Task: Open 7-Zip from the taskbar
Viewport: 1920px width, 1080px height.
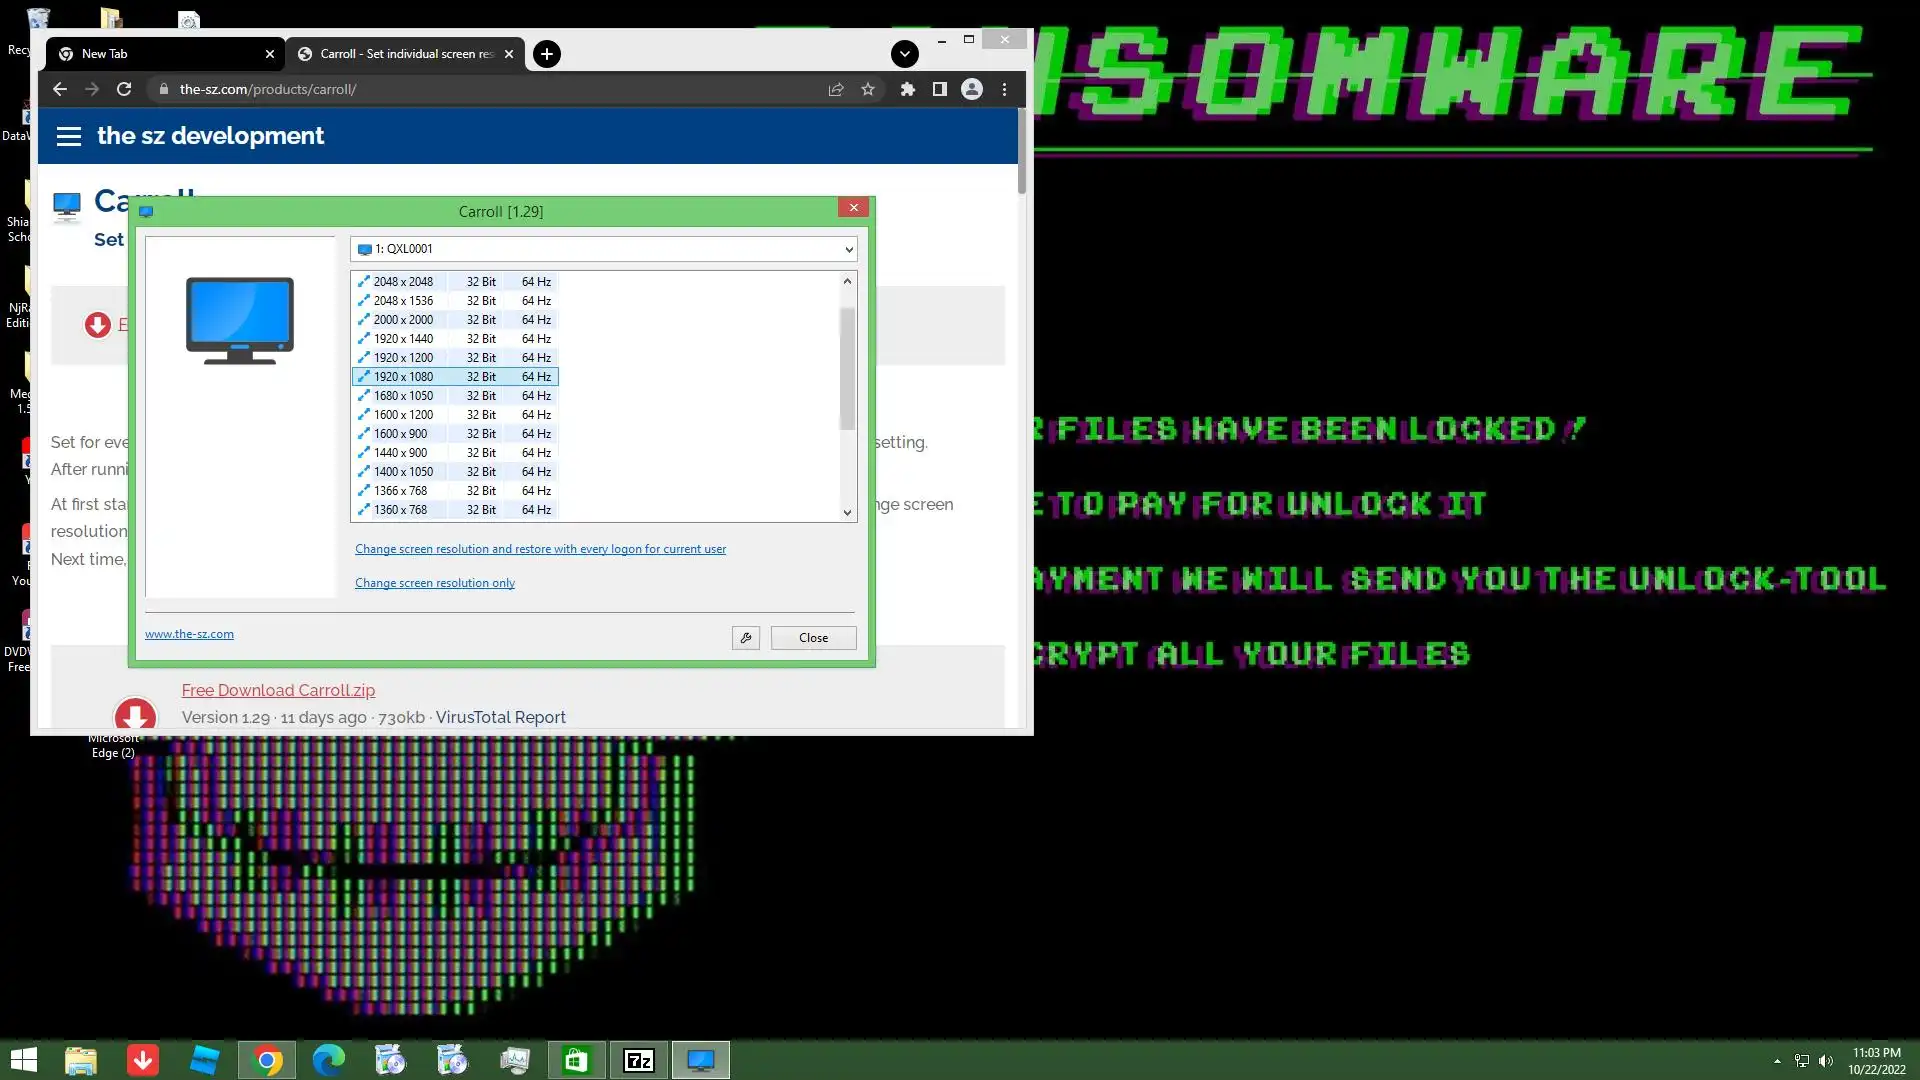Action: (x=639, y=1060)
